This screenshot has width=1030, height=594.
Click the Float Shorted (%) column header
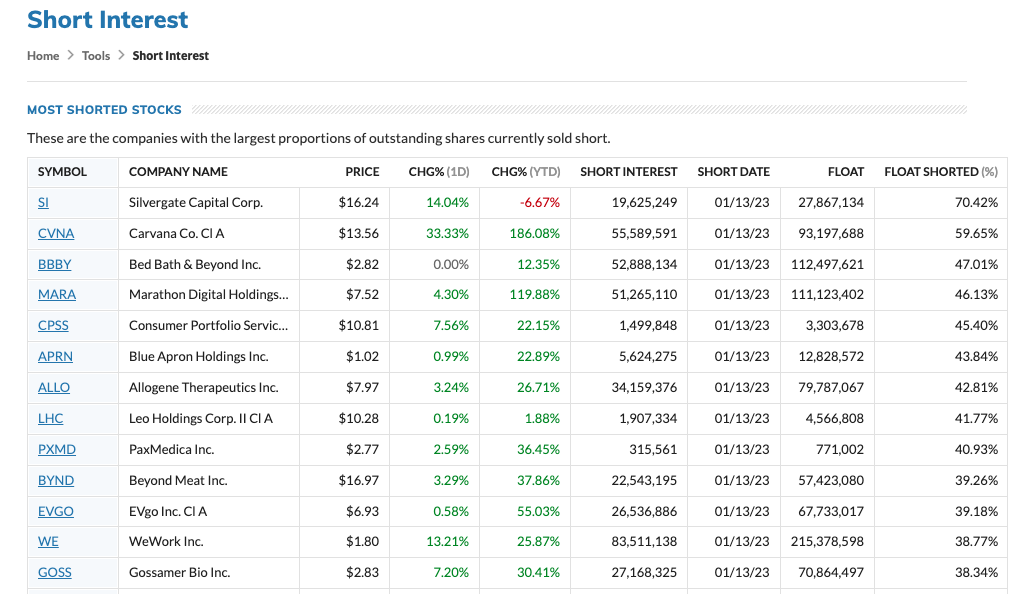coord(940,172)
